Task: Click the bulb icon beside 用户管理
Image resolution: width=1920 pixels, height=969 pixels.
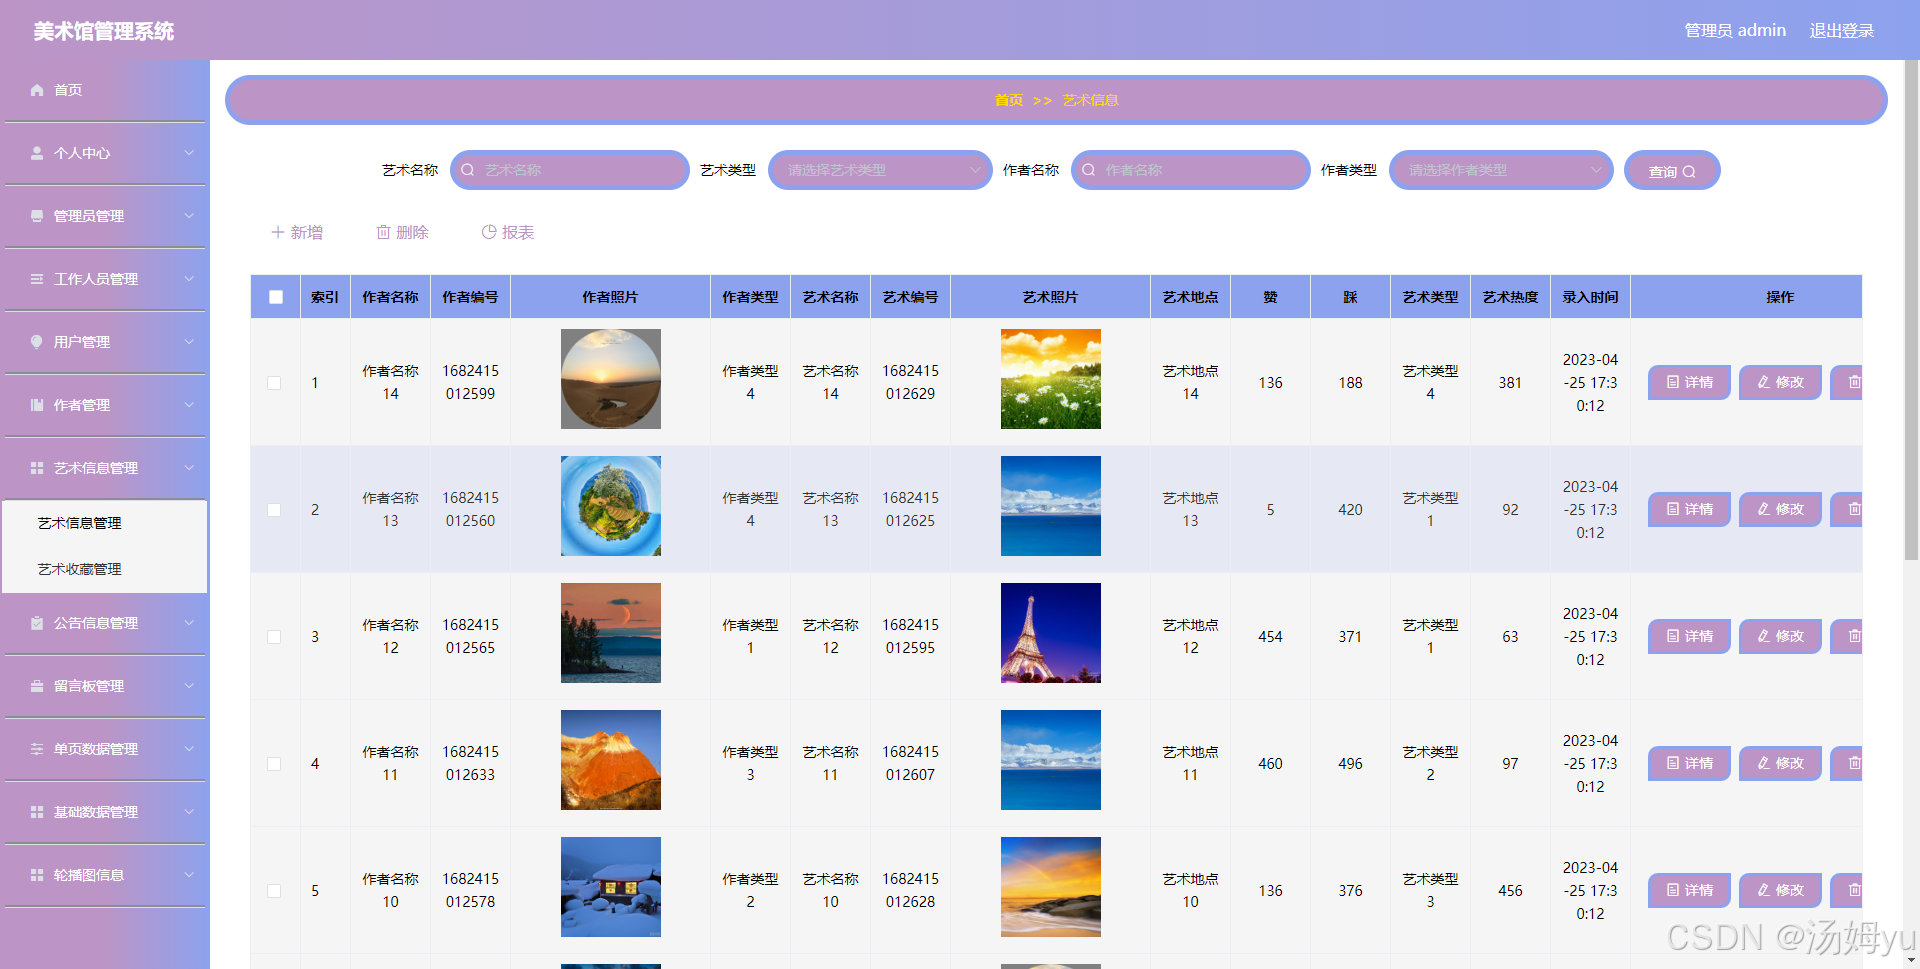Action: tap(37, 342)
